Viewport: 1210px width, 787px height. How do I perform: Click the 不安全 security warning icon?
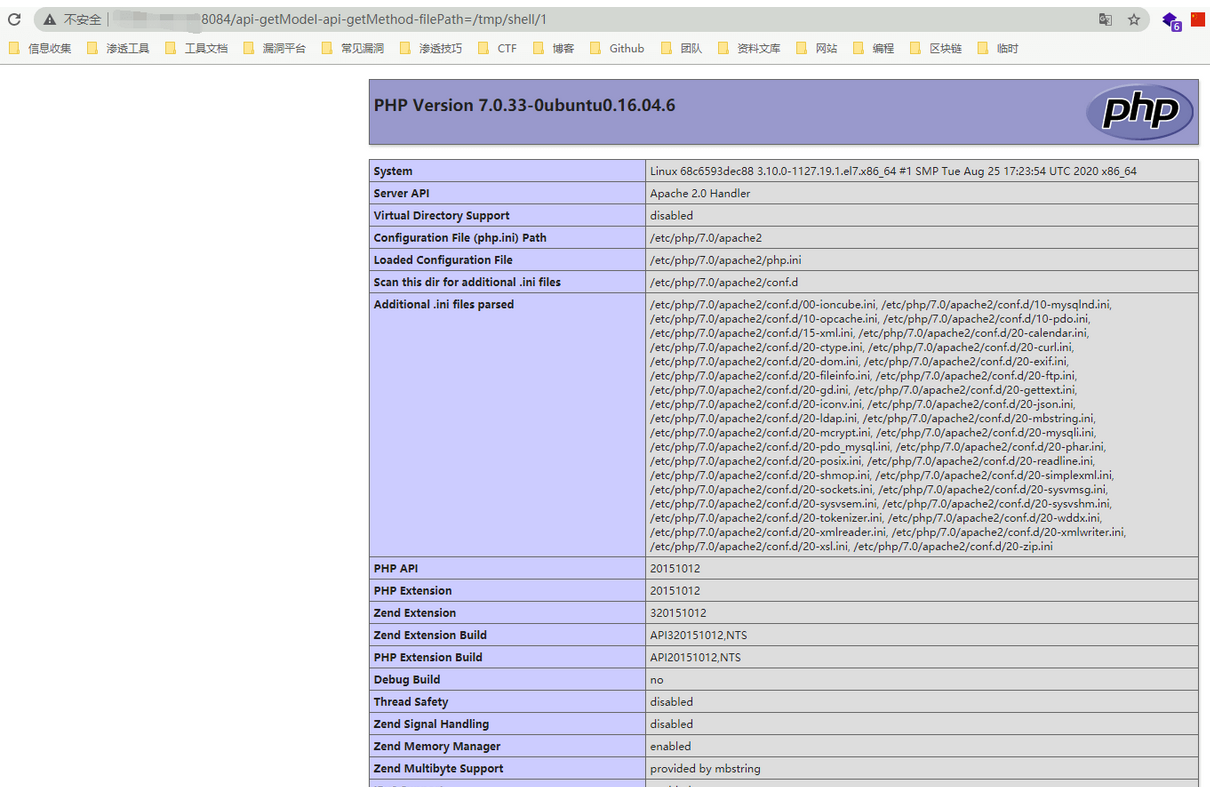tap(49, 19)
